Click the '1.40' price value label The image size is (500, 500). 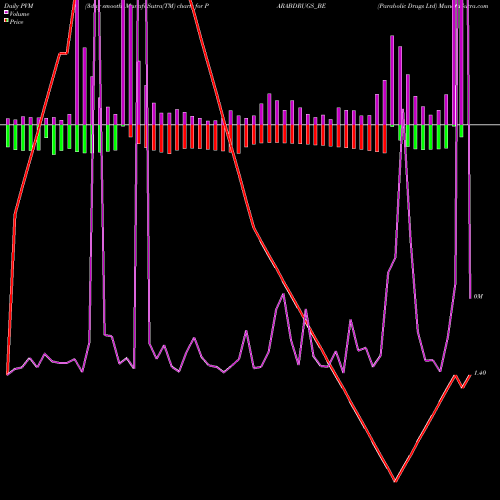480,373
